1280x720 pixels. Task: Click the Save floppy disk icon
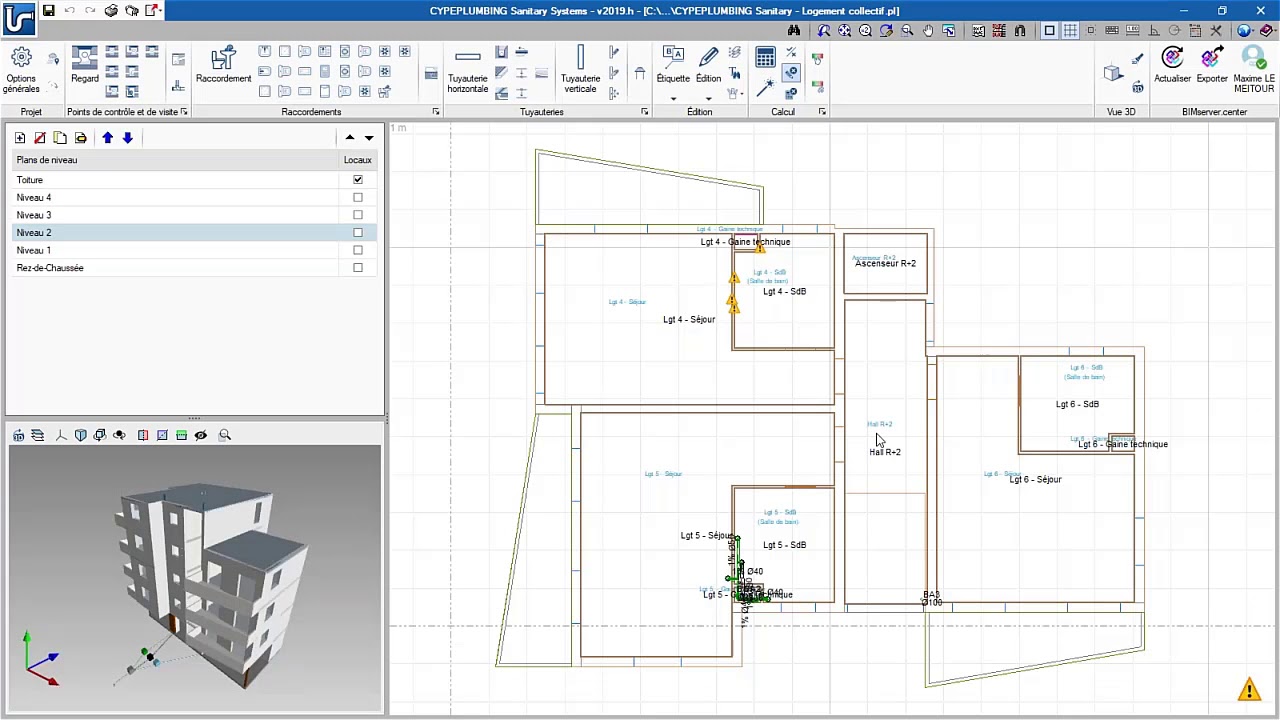(48, 11)
